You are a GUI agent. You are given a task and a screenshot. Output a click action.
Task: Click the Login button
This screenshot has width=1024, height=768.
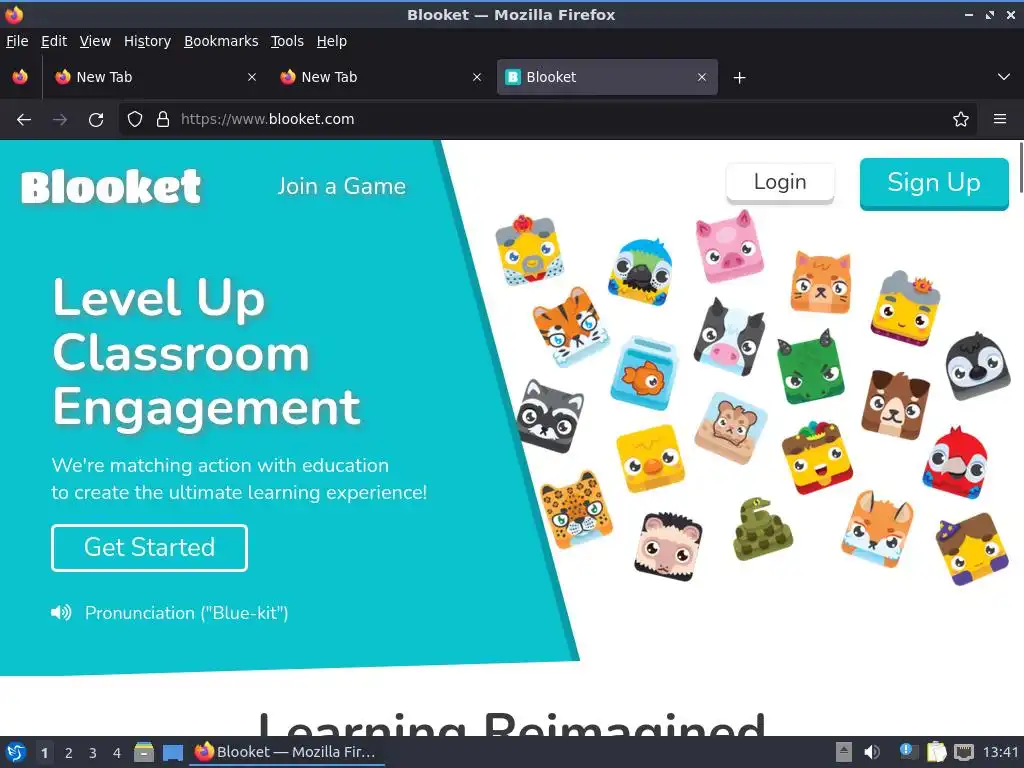[x=780, y=182]
